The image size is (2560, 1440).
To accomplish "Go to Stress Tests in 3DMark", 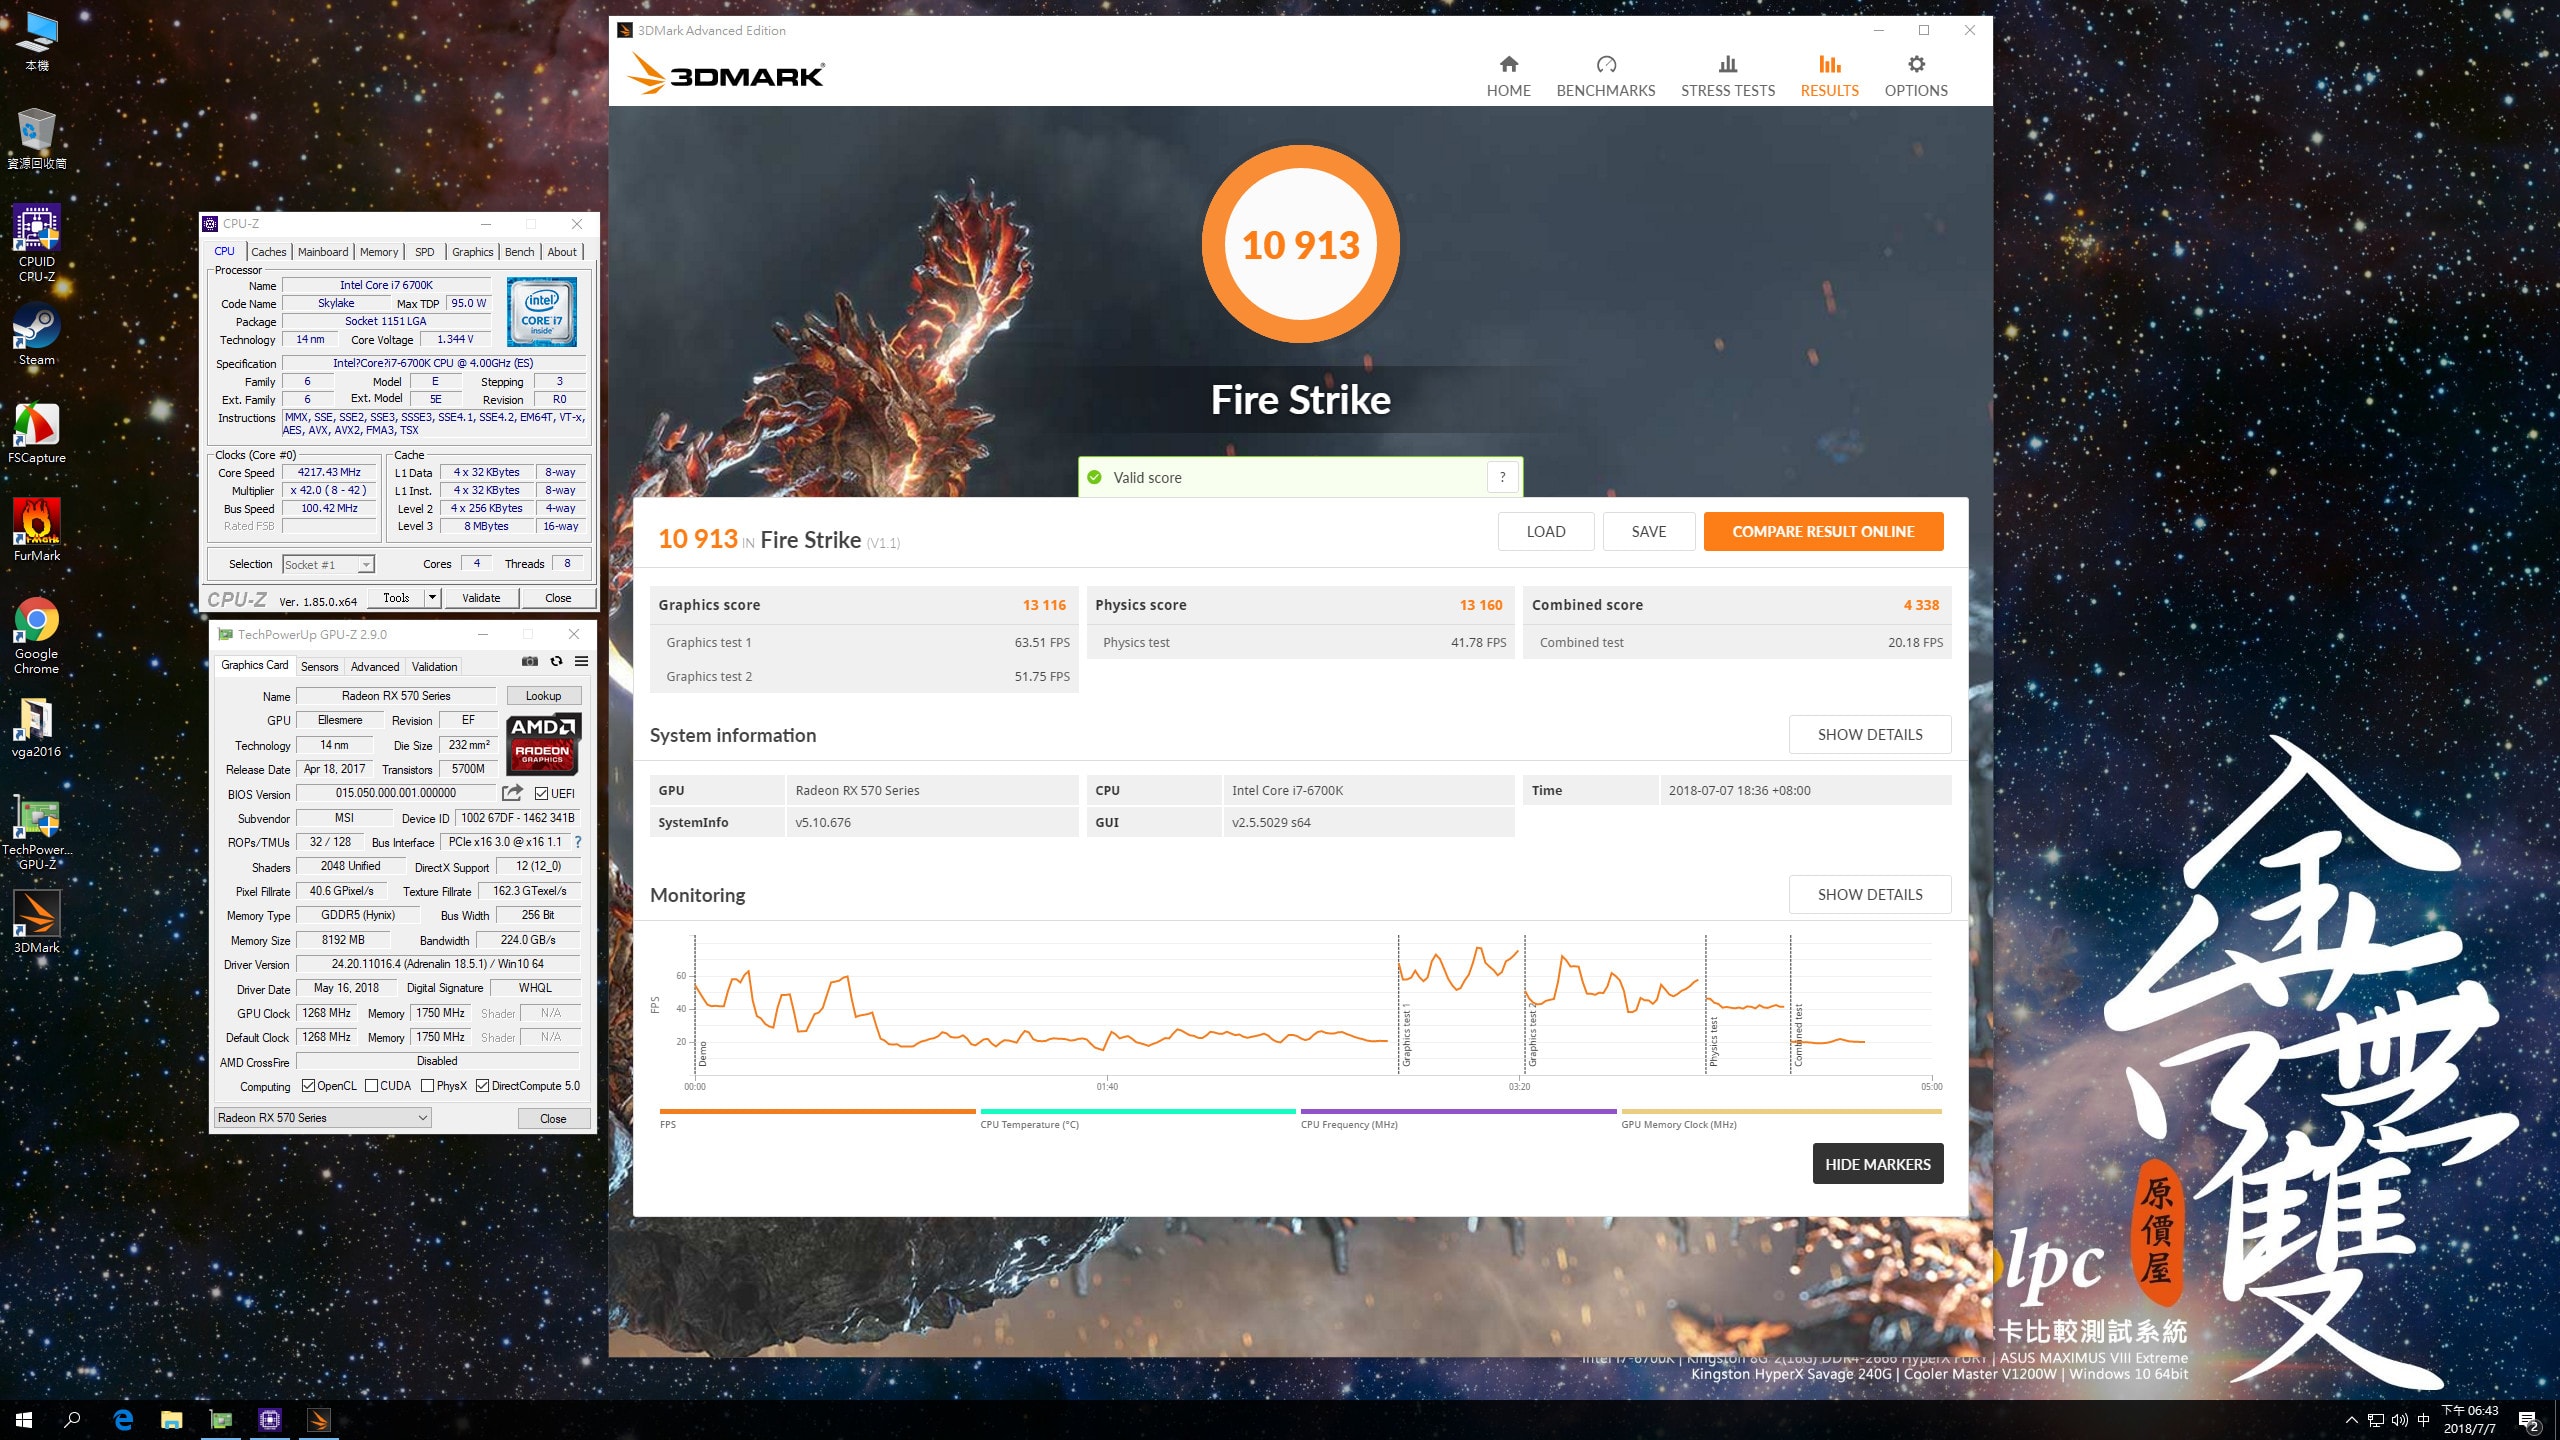I will pos(1727,77).
